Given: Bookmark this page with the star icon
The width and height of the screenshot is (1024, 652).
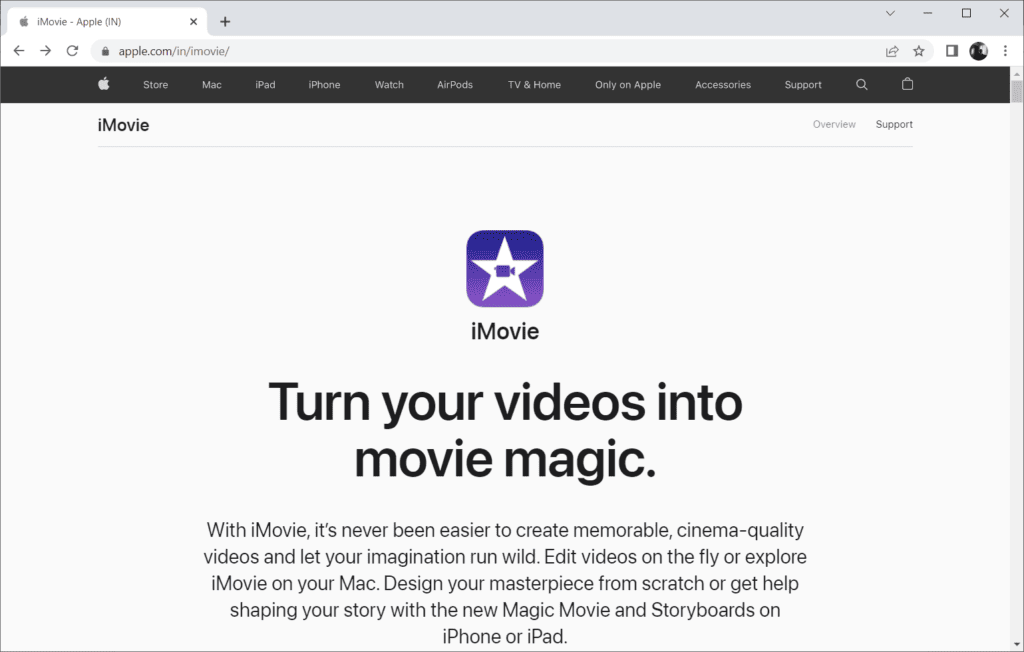Looking at the screenshot, I should (x=919, y=51).
